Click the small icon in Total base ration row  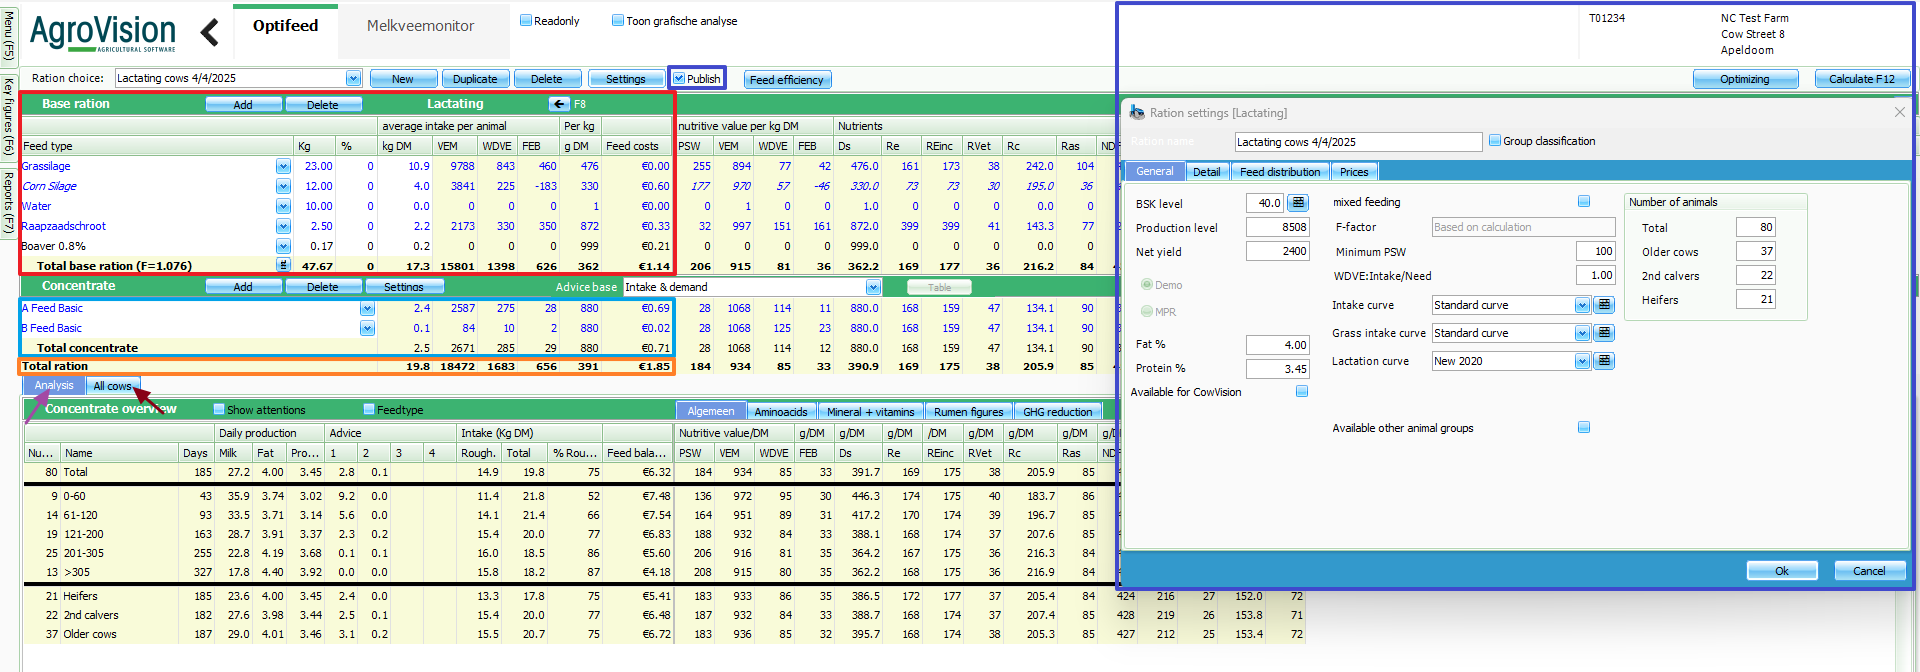(x=283, y=265)
